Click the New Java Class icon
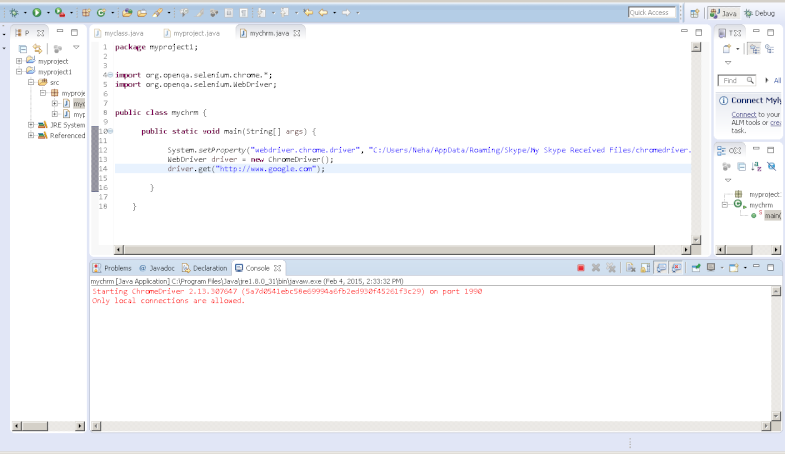Image resolution: width=800 pixels, height=475 pixels. coord(101,12)
